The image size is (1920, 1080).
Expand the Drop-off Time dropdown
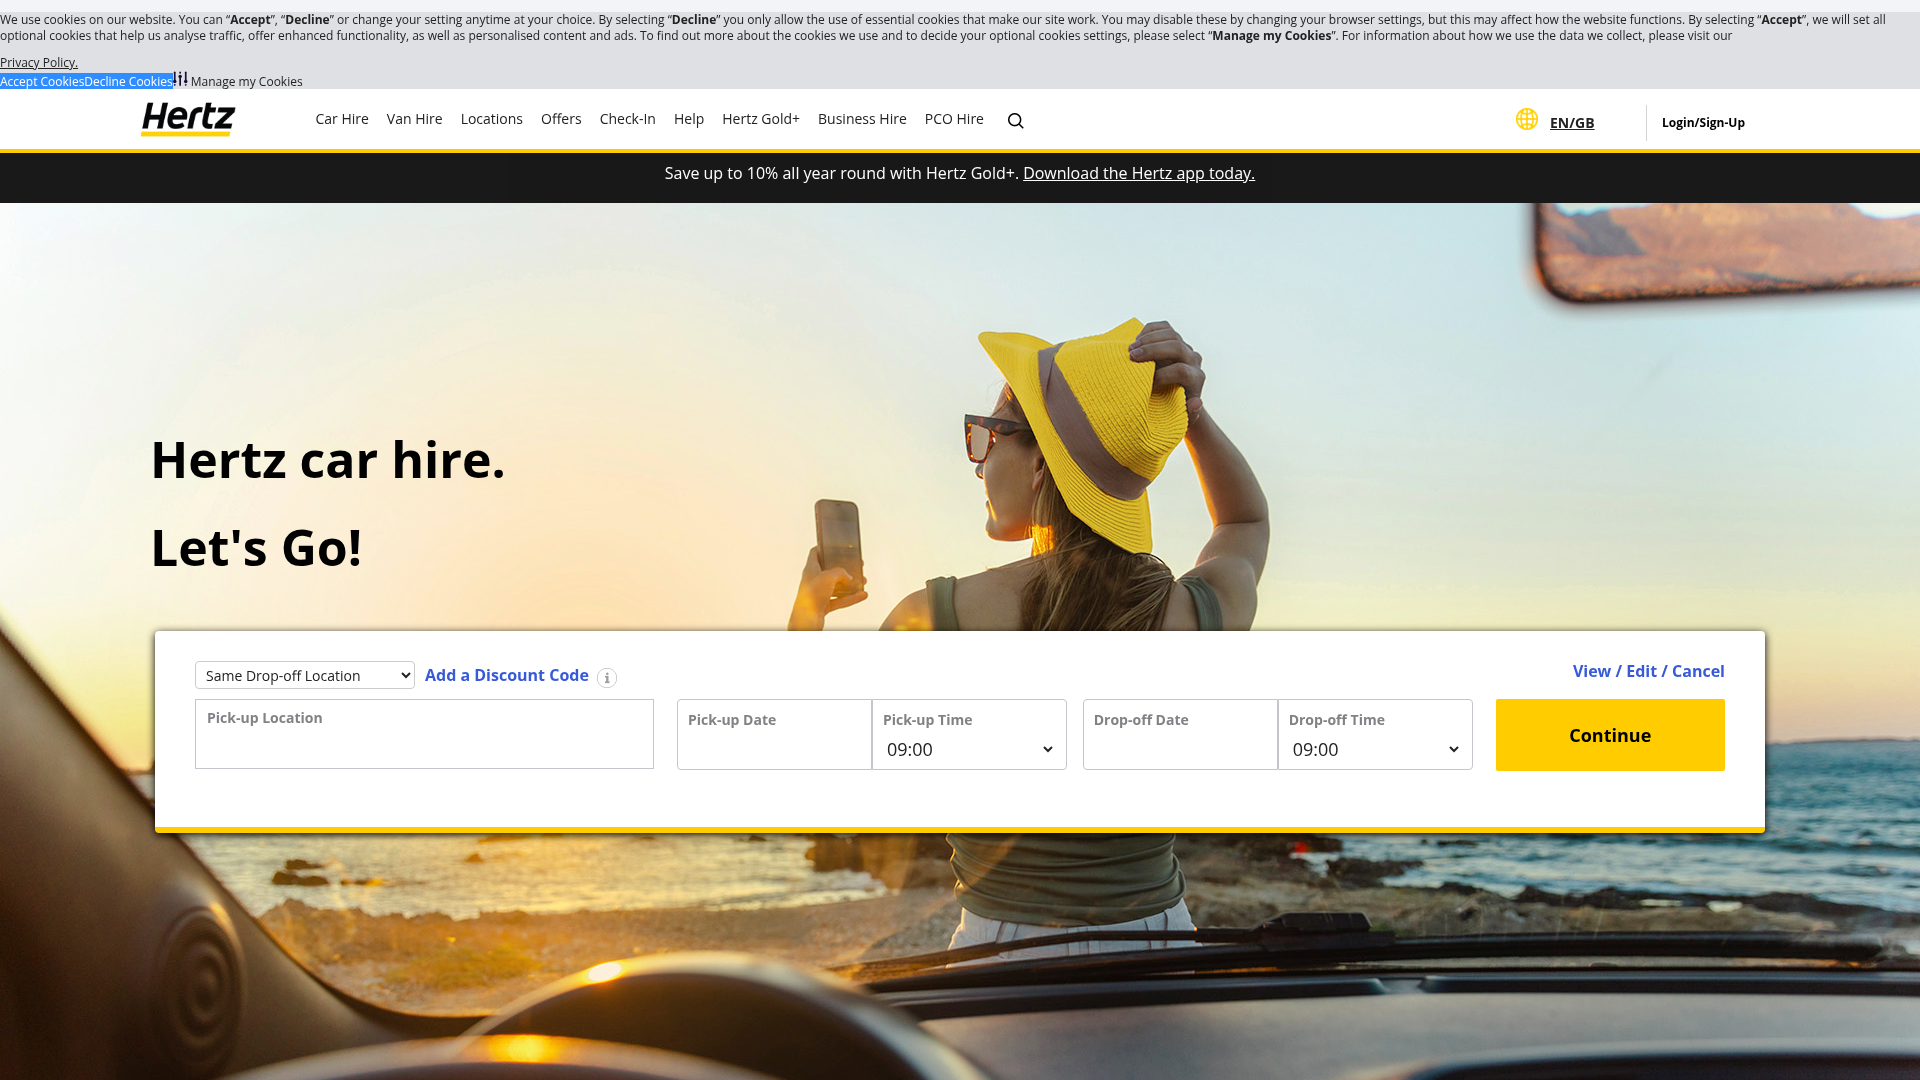click(x=1375, y=749)
